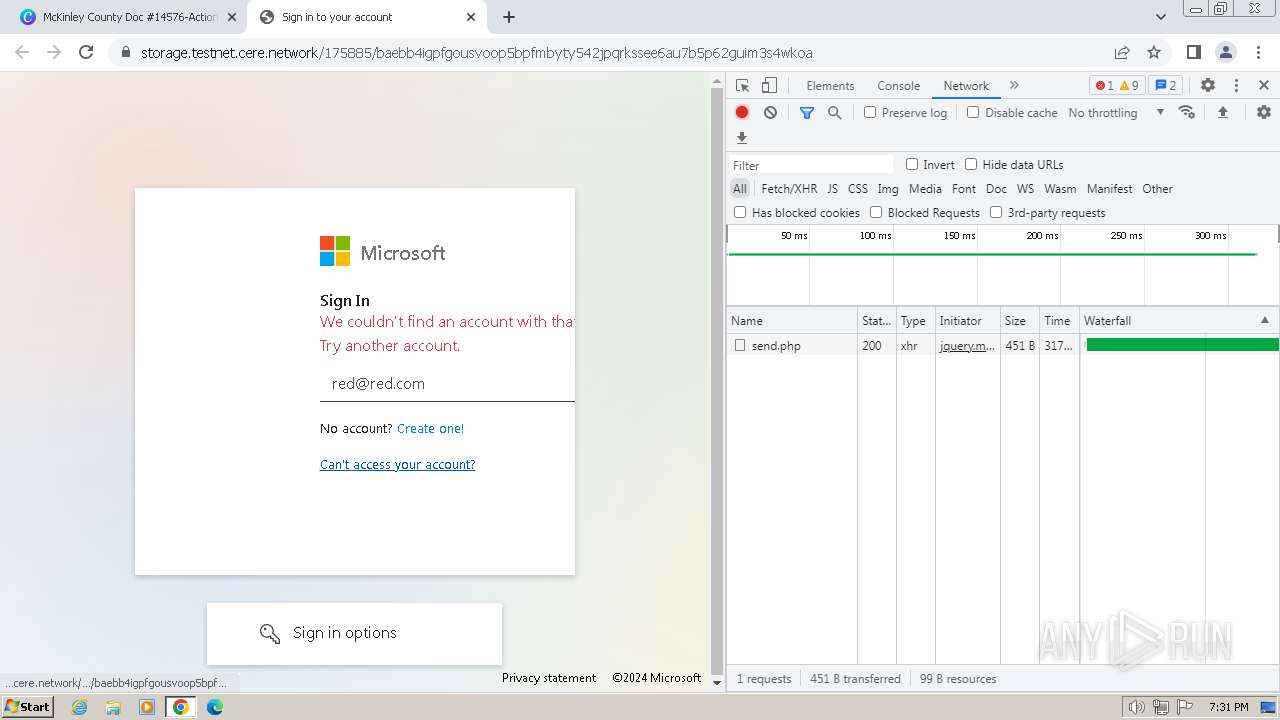The width and height of the screenshot is (1280, 720).
Task: Click the email field with red@red.com
Action: [447, 383]
